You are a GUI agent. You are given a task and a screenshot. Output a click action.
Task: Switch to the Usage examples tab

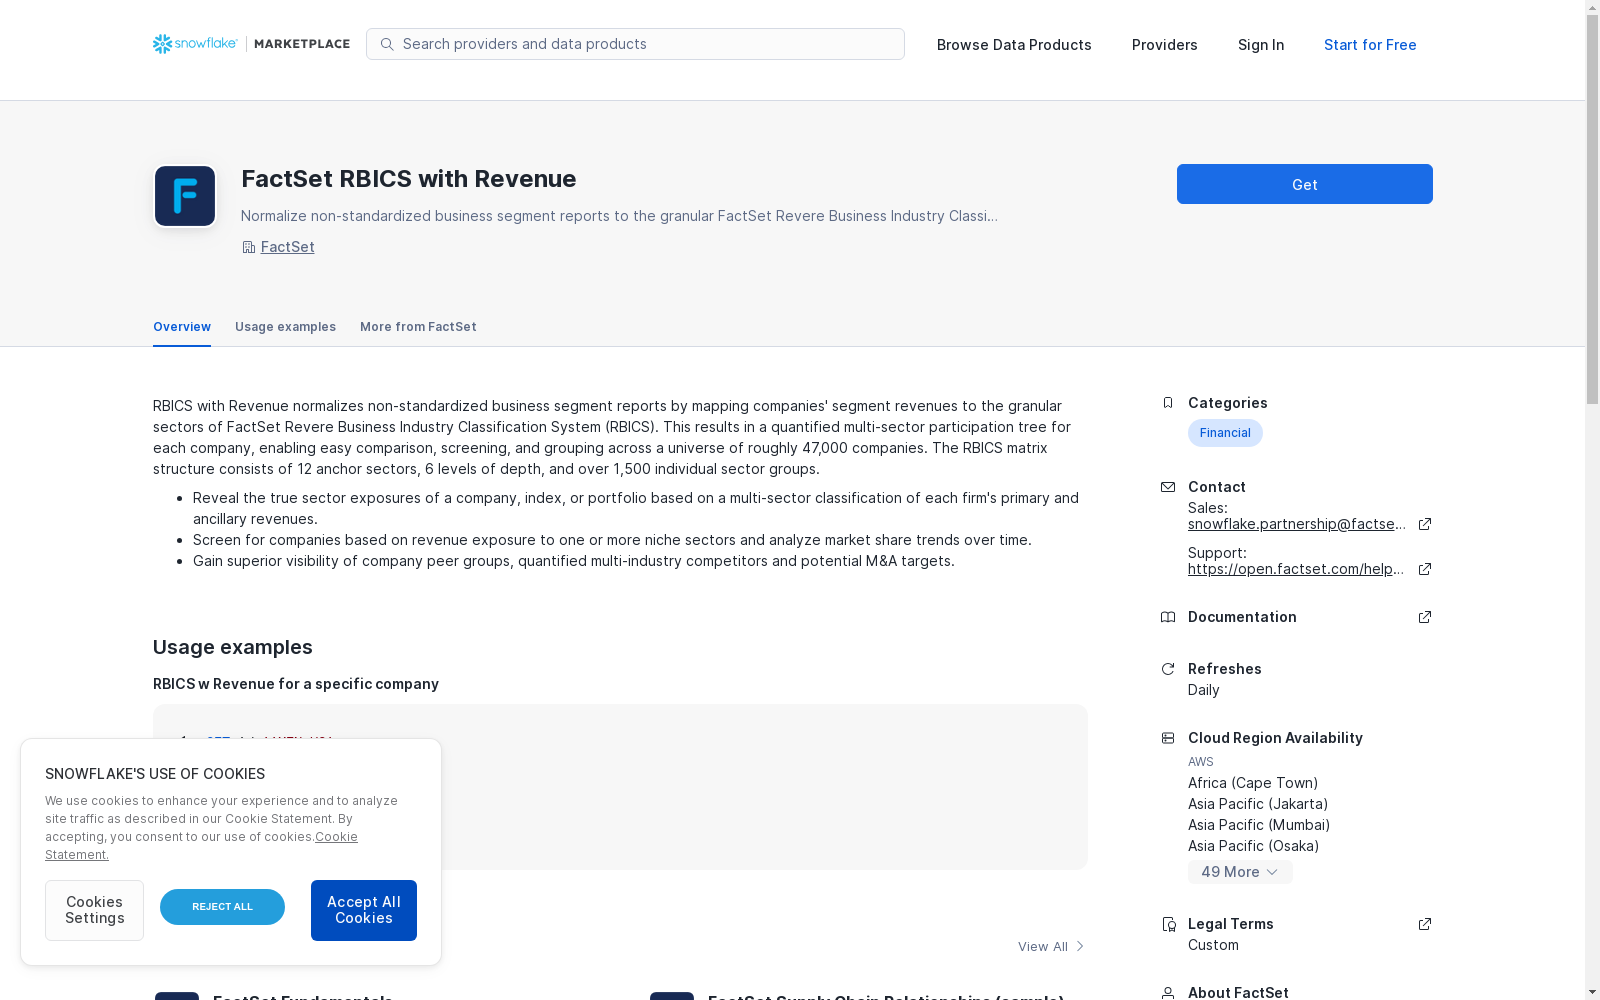[285, 327]
